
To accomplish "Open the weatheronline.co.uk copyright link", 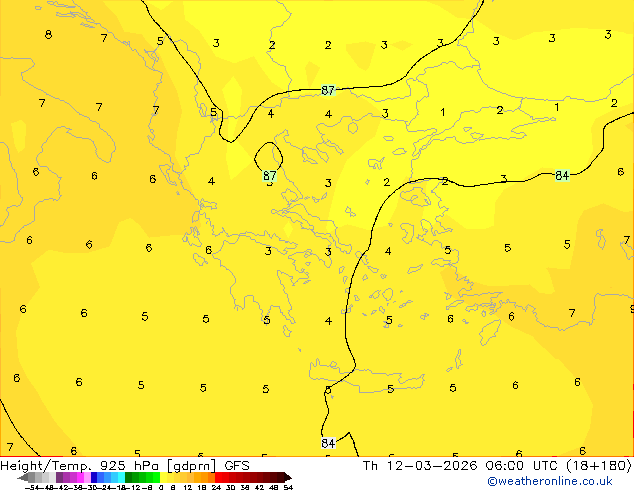I will [x=550, y=481].
